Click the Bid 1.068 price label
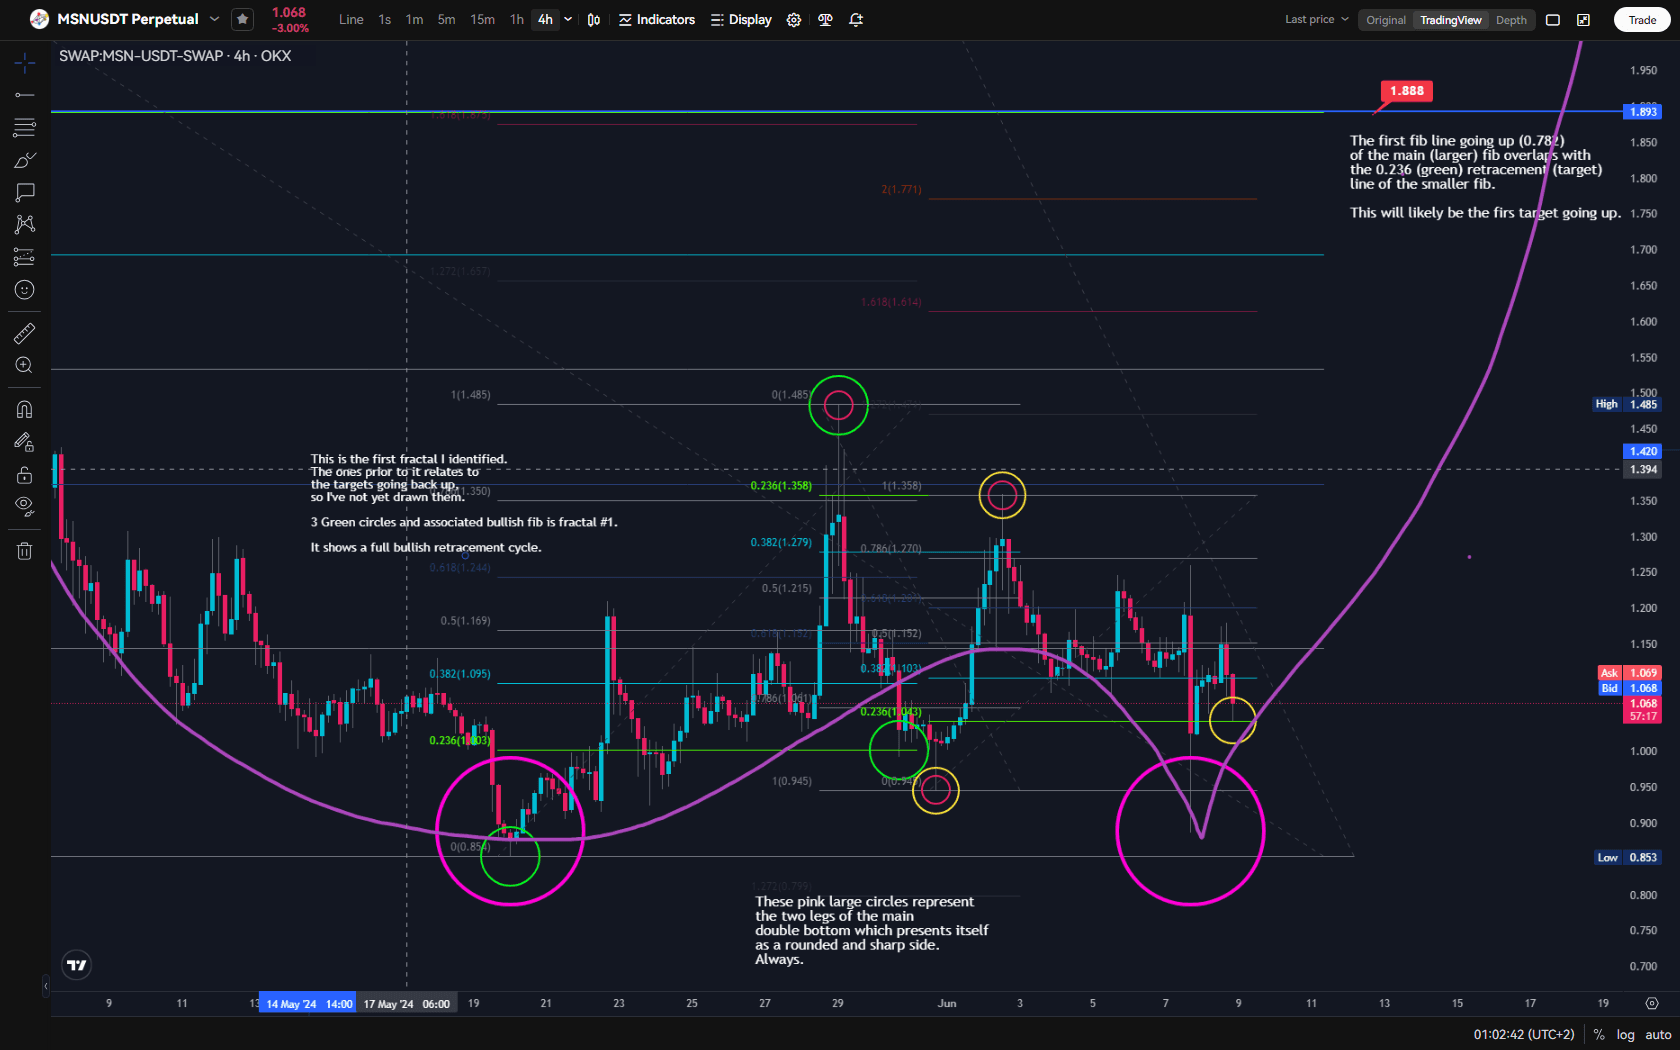Screen dimensions: 1680x1050 click(1630, 688)
